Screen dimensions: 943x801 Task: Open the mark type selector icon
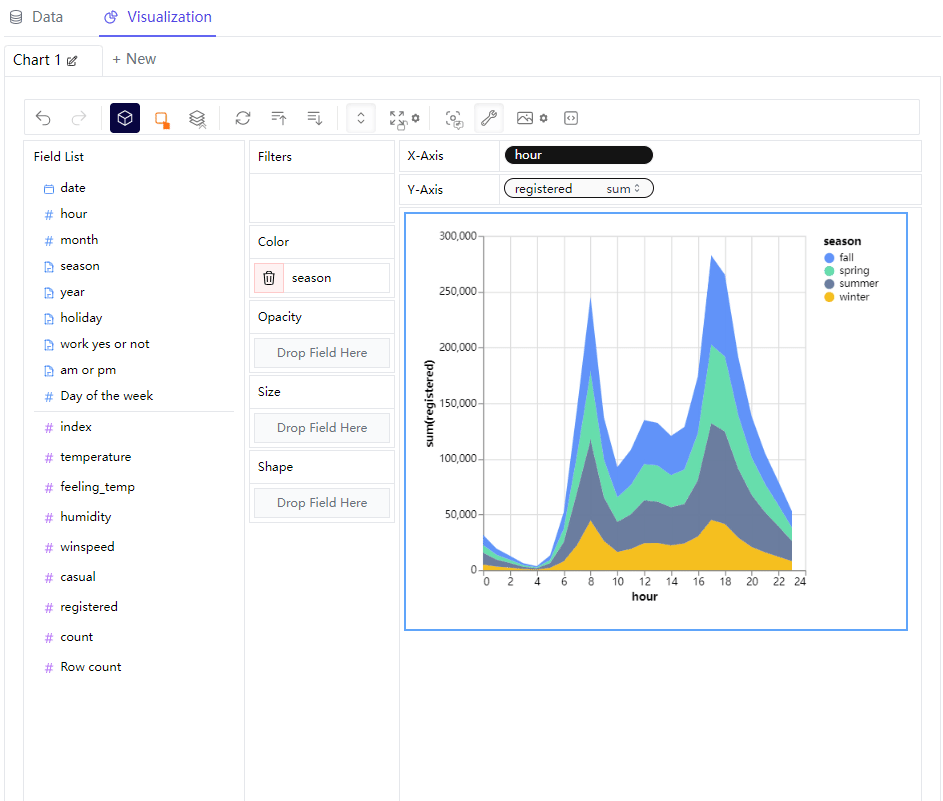click(161, 118)
